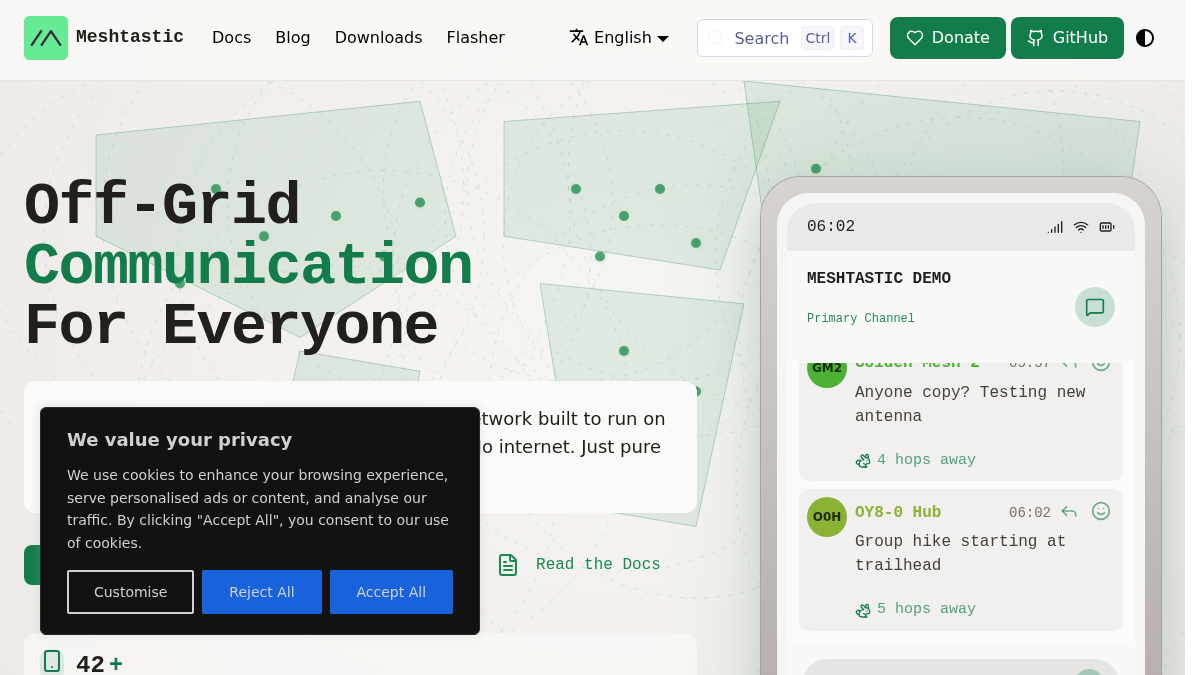This screenshot has height=675, width=1200.
Task: Open the Flasher link
Action: (475, 38)
